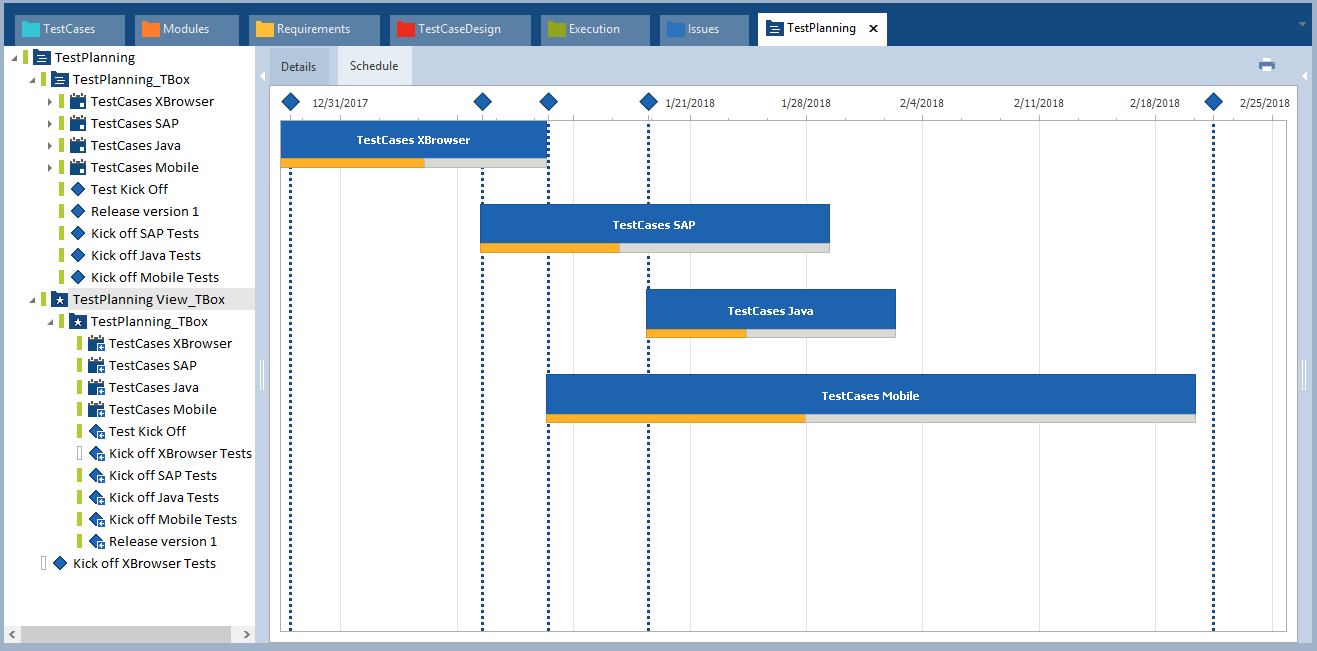Click the Issues tab folder icon

(676, 29)
